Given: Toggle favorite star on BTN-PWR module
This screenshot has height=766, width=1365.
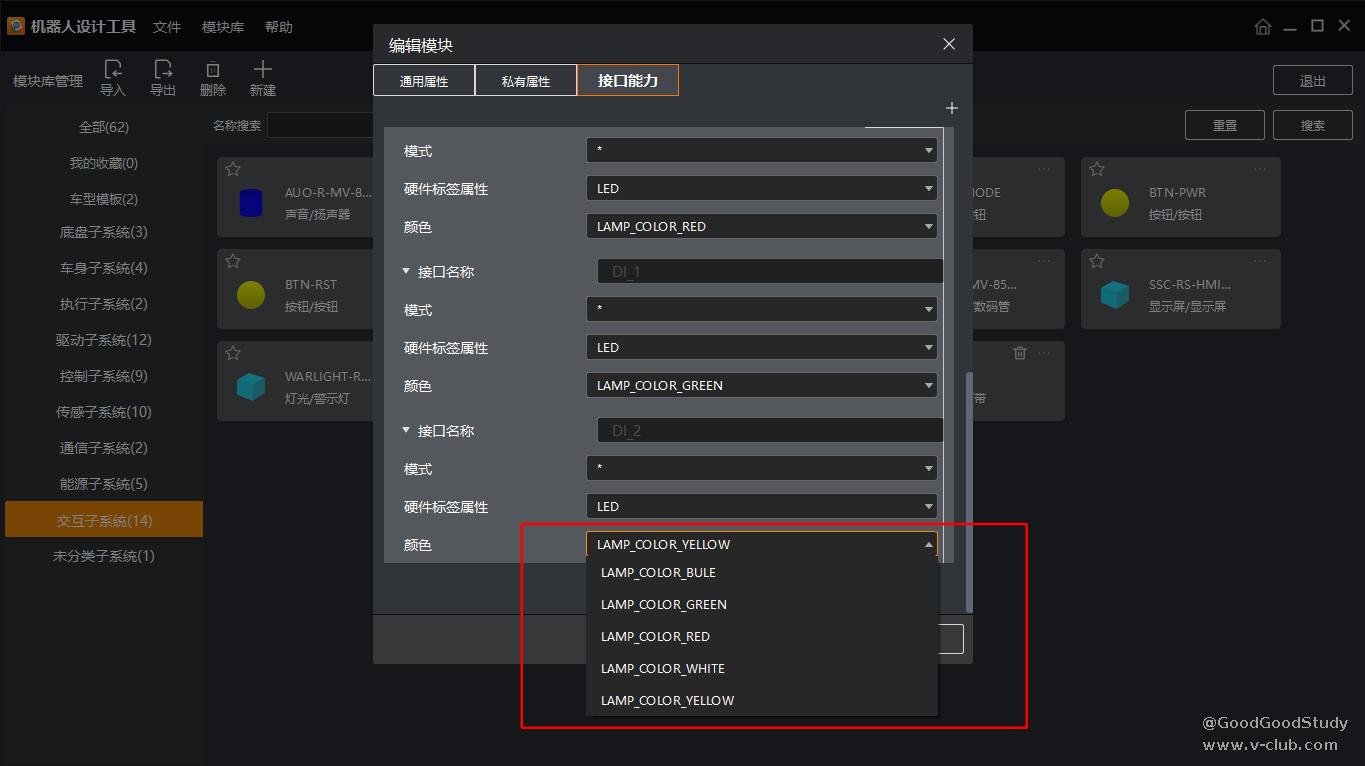Looking at the screenshot, I should click(1097, 169).
